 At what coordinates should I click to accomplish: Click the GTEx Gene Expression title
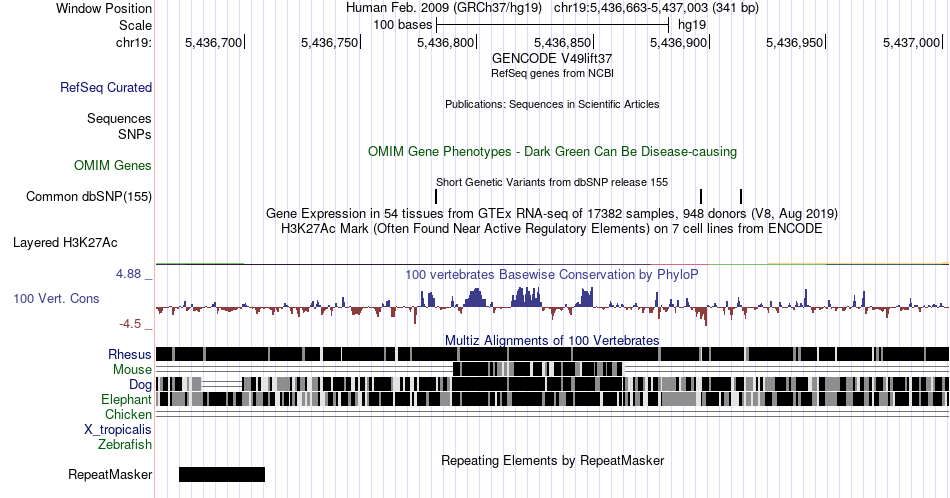tap(552, 213)
